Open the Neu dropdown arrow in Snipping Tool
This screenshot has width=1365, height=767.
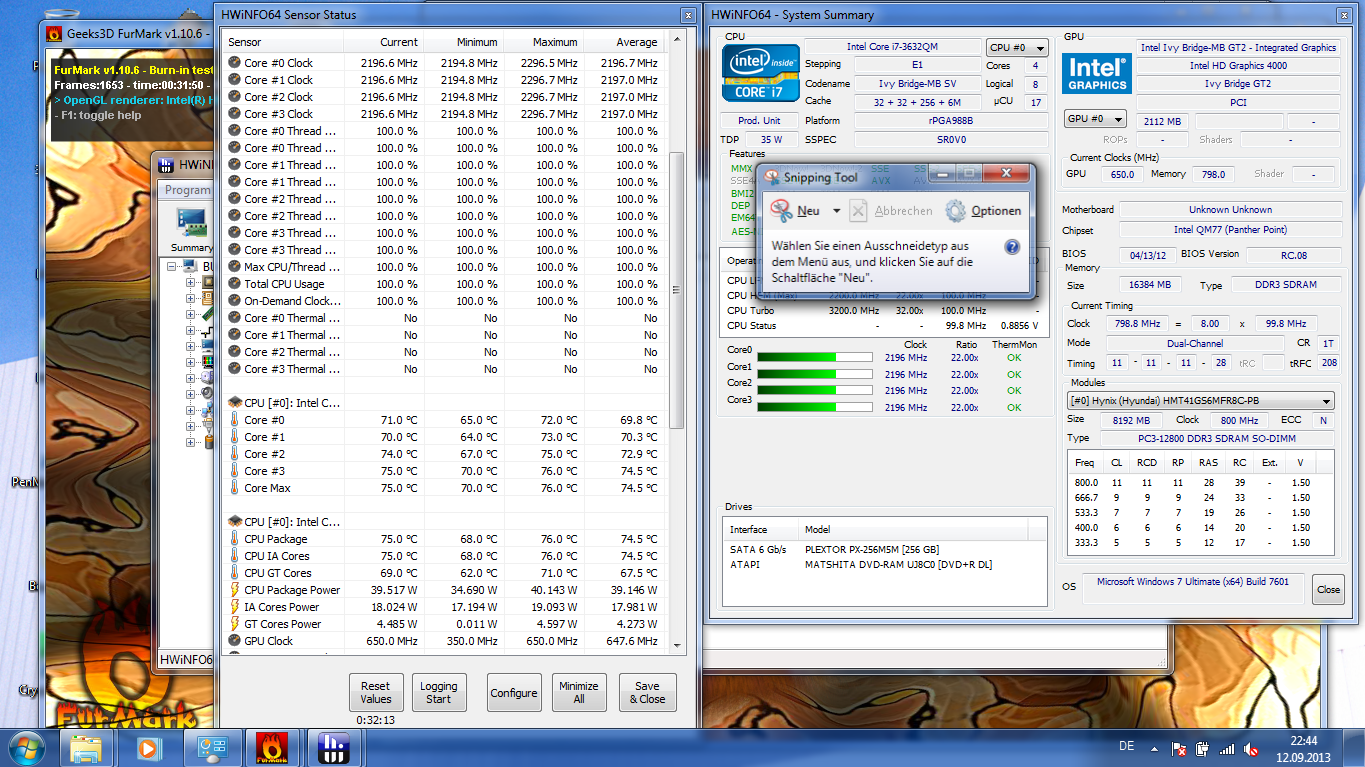(836, 211)
